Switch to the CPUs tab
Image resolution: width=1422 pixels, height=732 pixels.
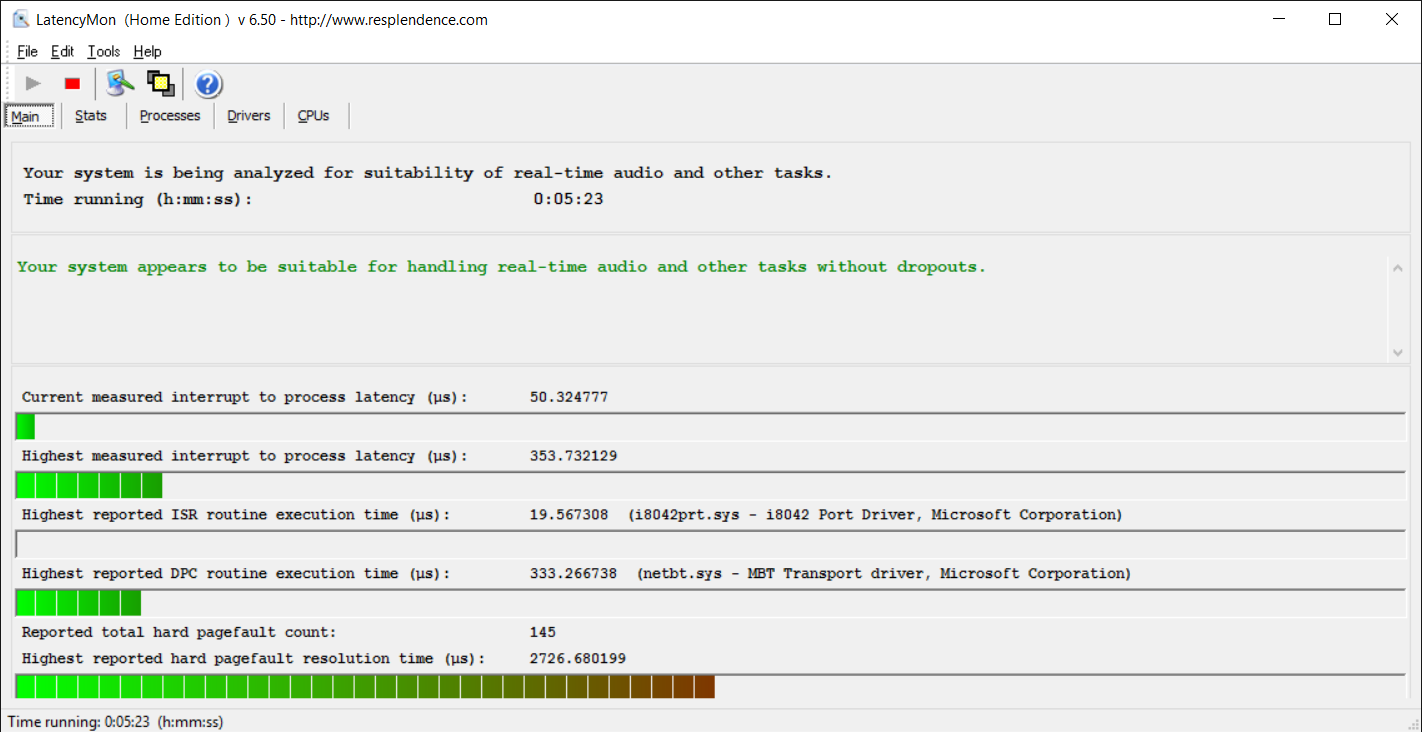tap(313, 116)
